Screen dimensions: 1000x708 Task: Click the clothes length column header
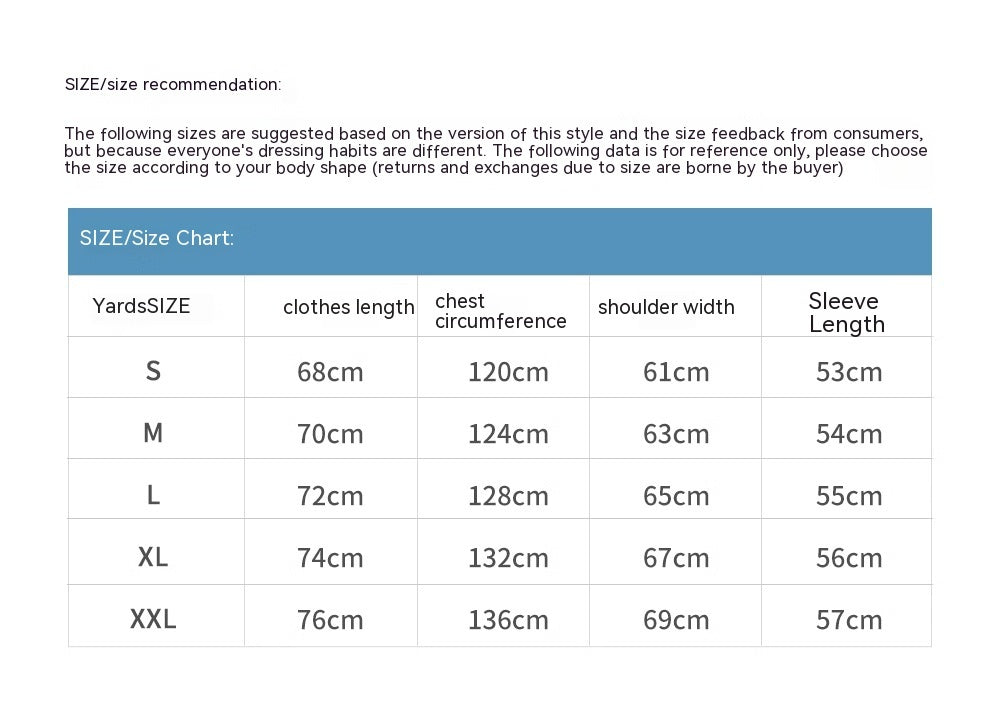point(348,307)
